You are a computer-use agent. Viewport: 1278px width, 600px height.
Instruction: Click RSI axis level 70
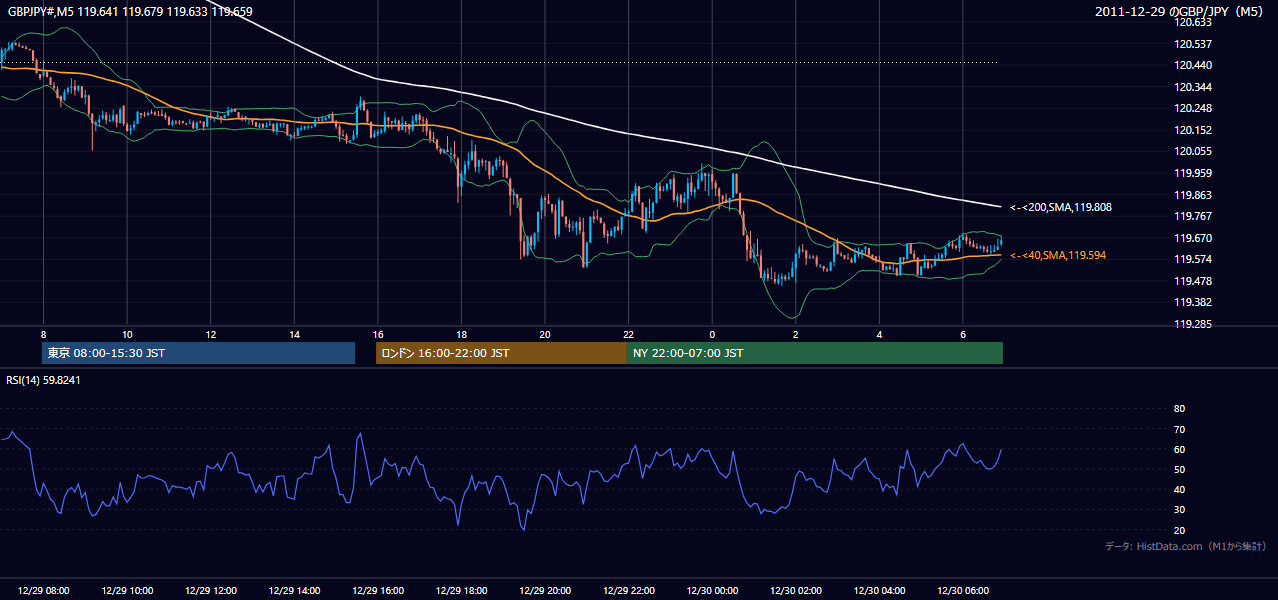pos(1179,429)
